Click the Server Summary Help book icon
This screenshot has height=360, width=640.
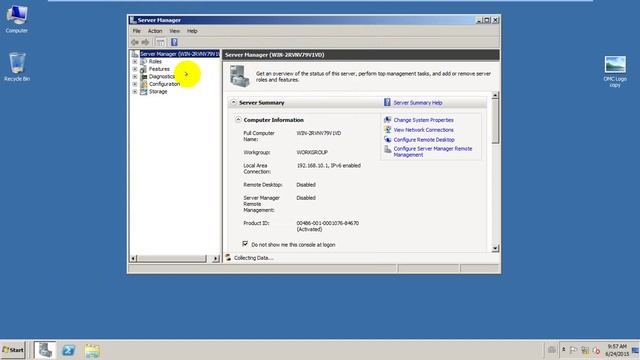pos(387,102)
